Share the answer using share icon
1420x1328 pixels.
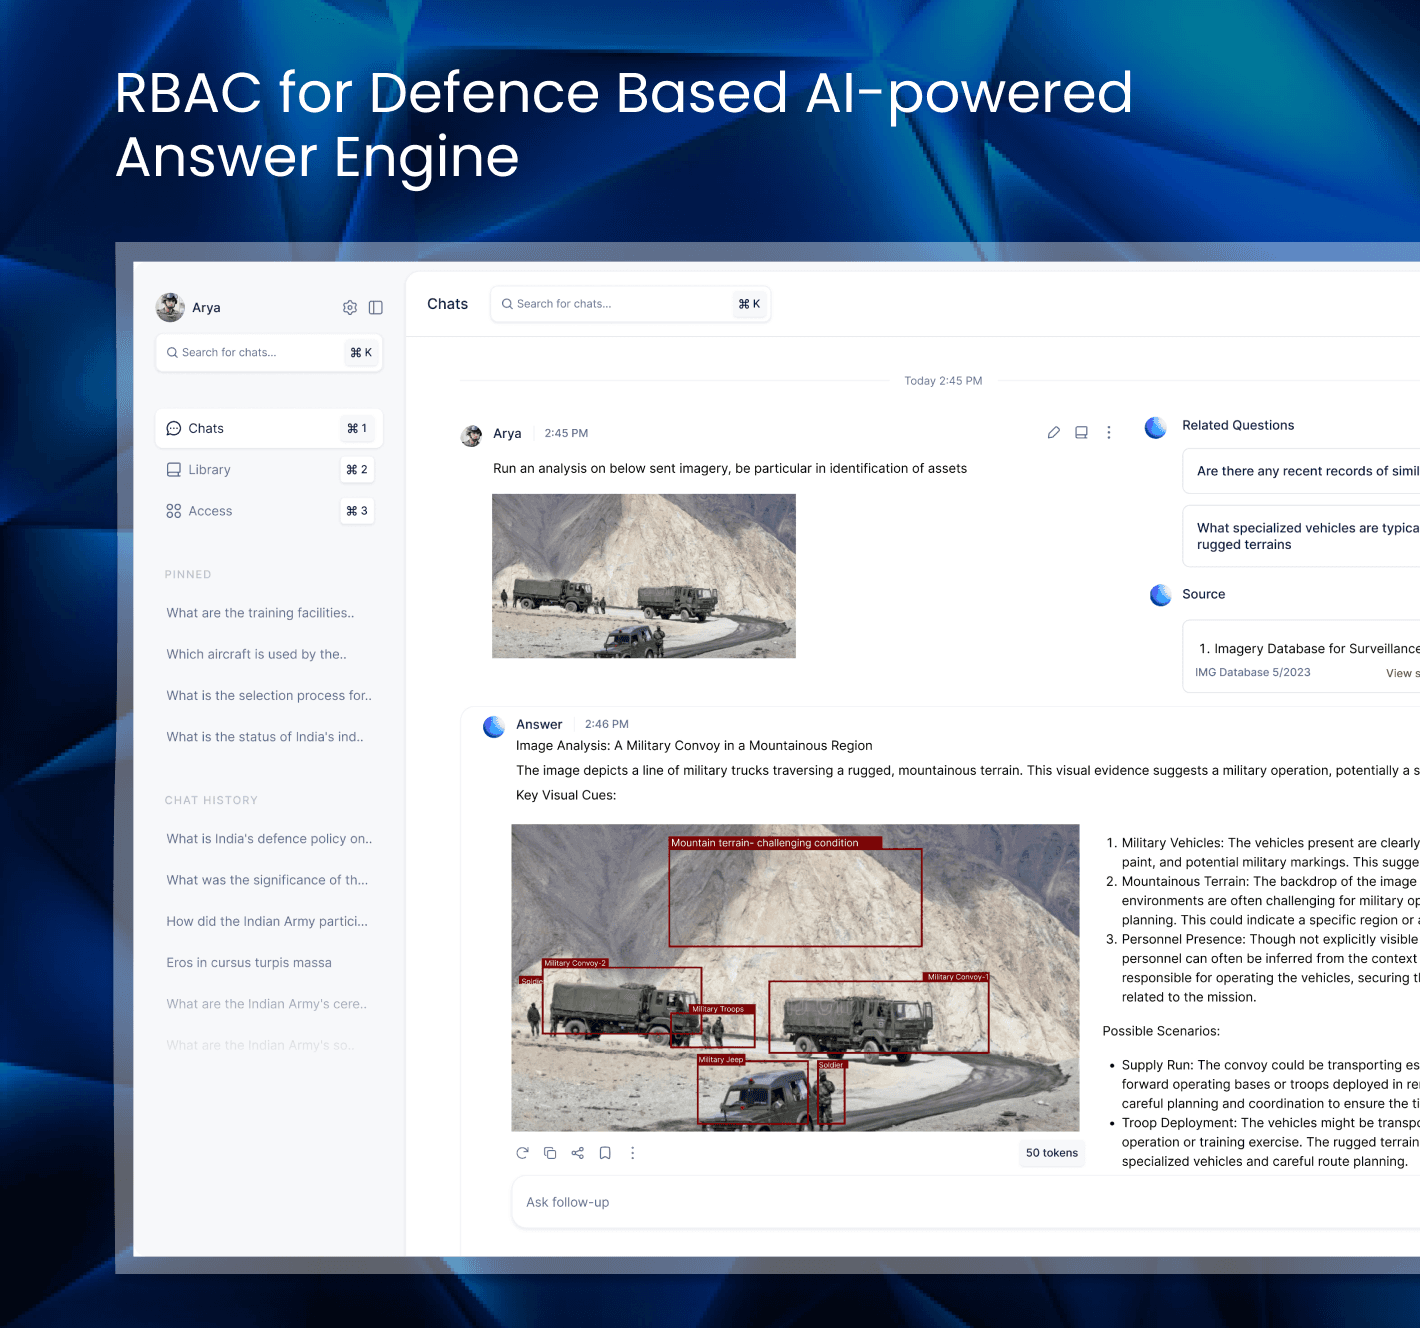coord(578,1153)
